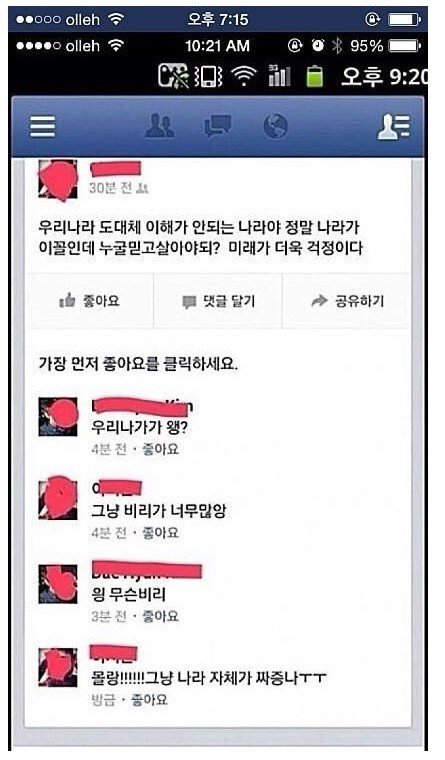Open profile picture of 웡 무슨비리 commenter
Screen dimensions: 445x760
pyautogui.click(x=58, y=584)
